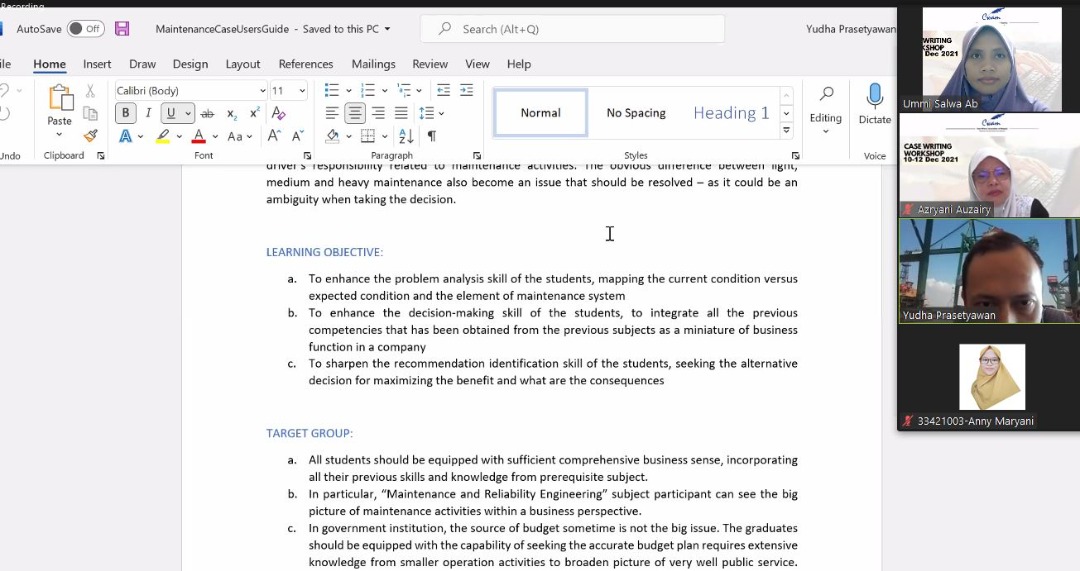Screen dimensions: 1080x571
Task: Click the Shading paint bucket color
Action: coord(332,136)
